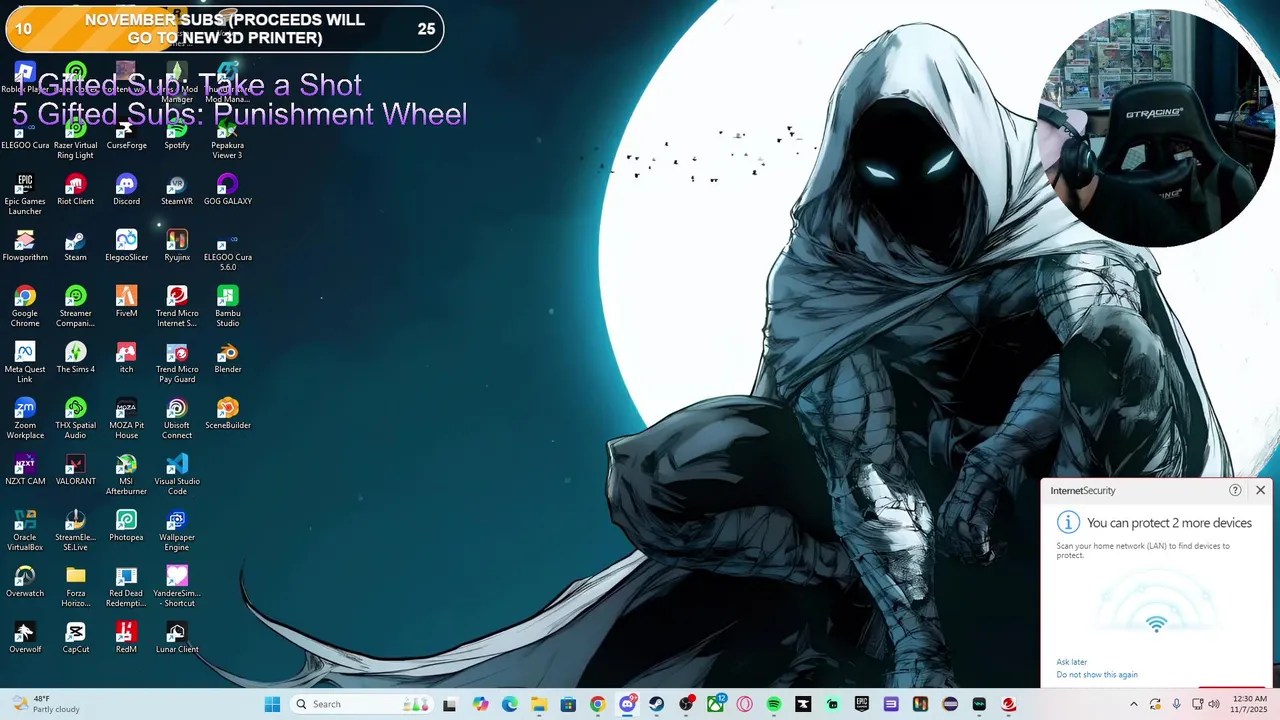Open help in the InternetSecurity popup
The height and width of the screenshot is (720, 1280).
click(1235, 490)
